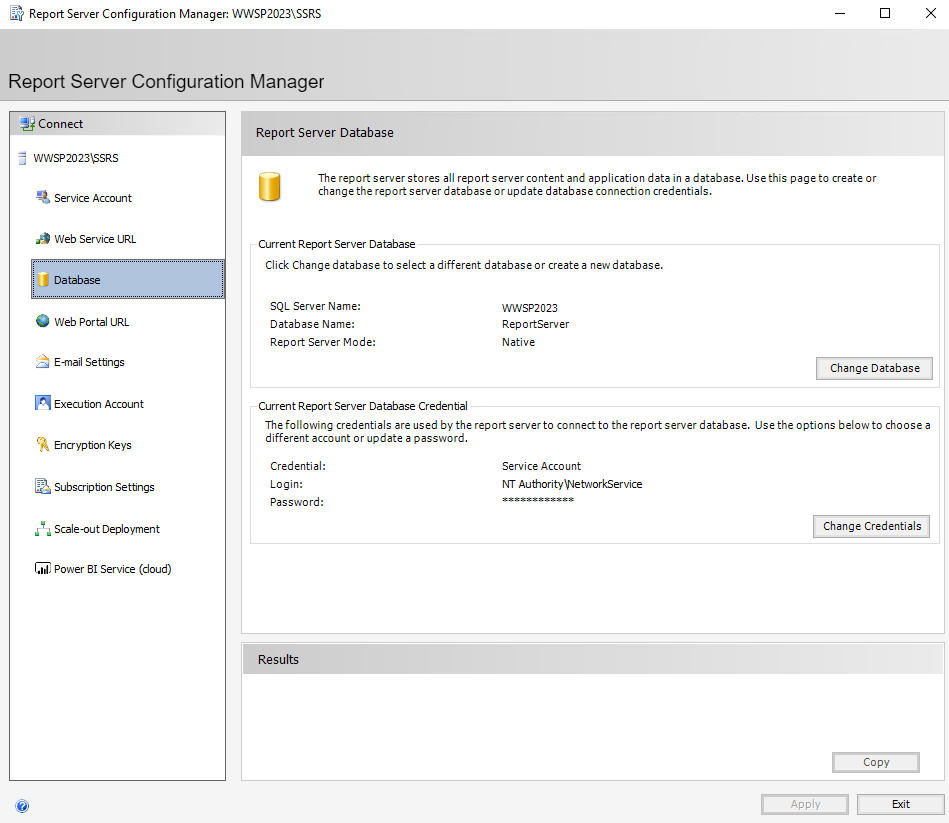This screenshot has width=949, height=823.
Task: Click the Connect computer icon
Action: click(x=27, y=124)
